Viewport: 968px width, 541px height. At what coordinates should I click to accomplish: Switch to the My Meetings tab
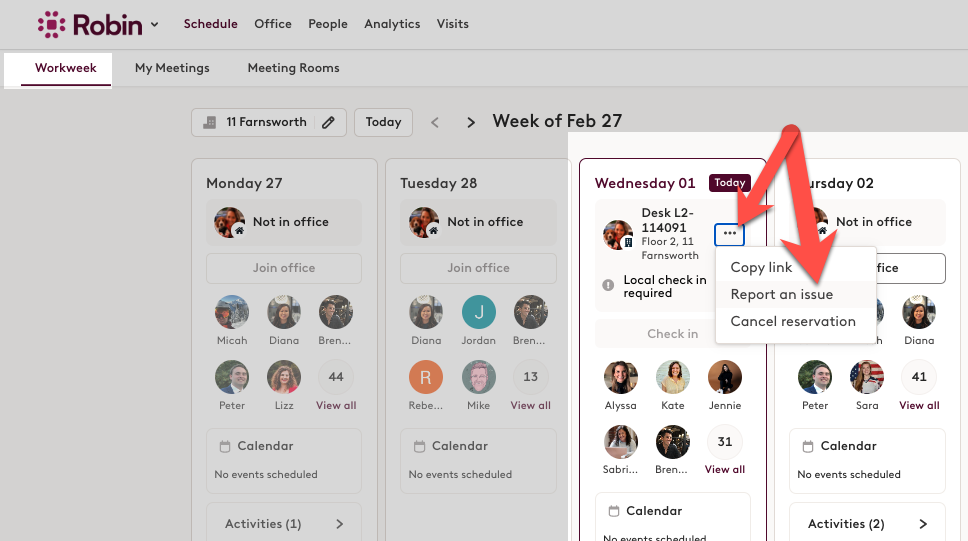(x=172, y=68)
